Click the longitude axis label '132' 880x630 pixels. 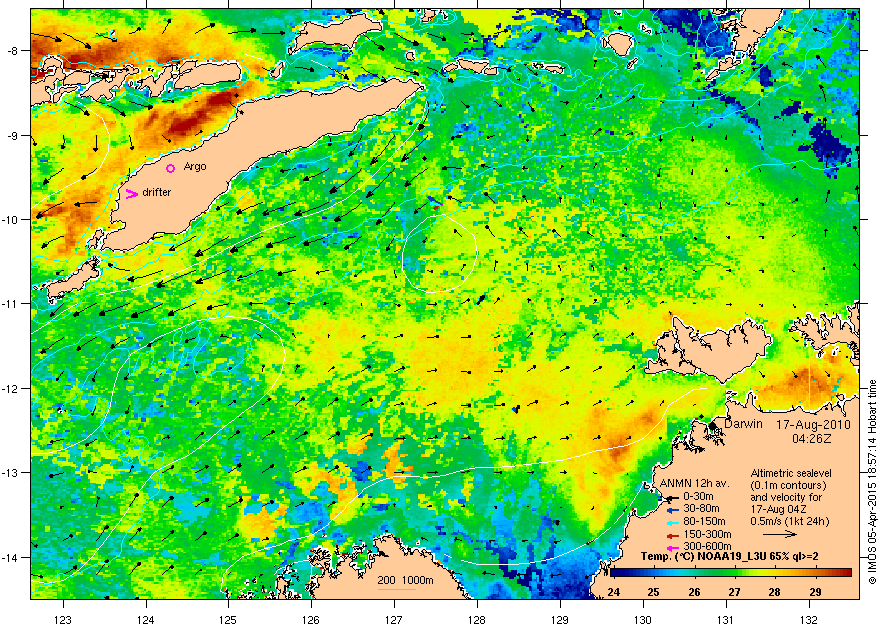(x=809, y=620)
